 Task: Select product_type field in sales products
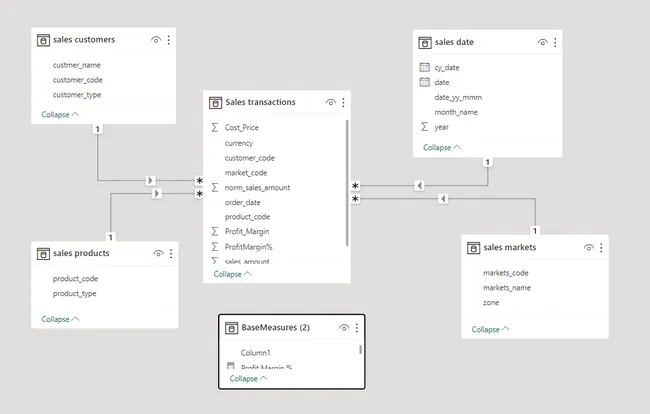coord(75,294)
